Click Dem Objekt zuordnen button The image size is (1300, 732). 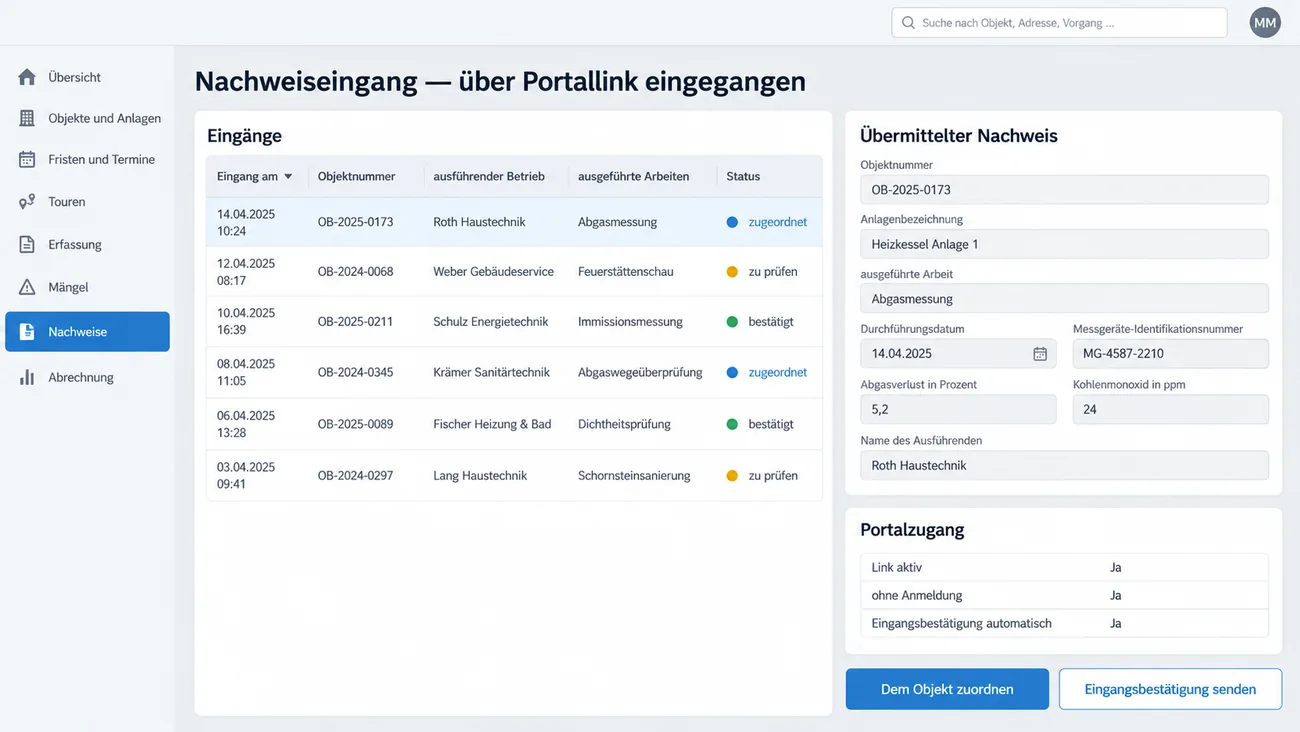(947, 689)
